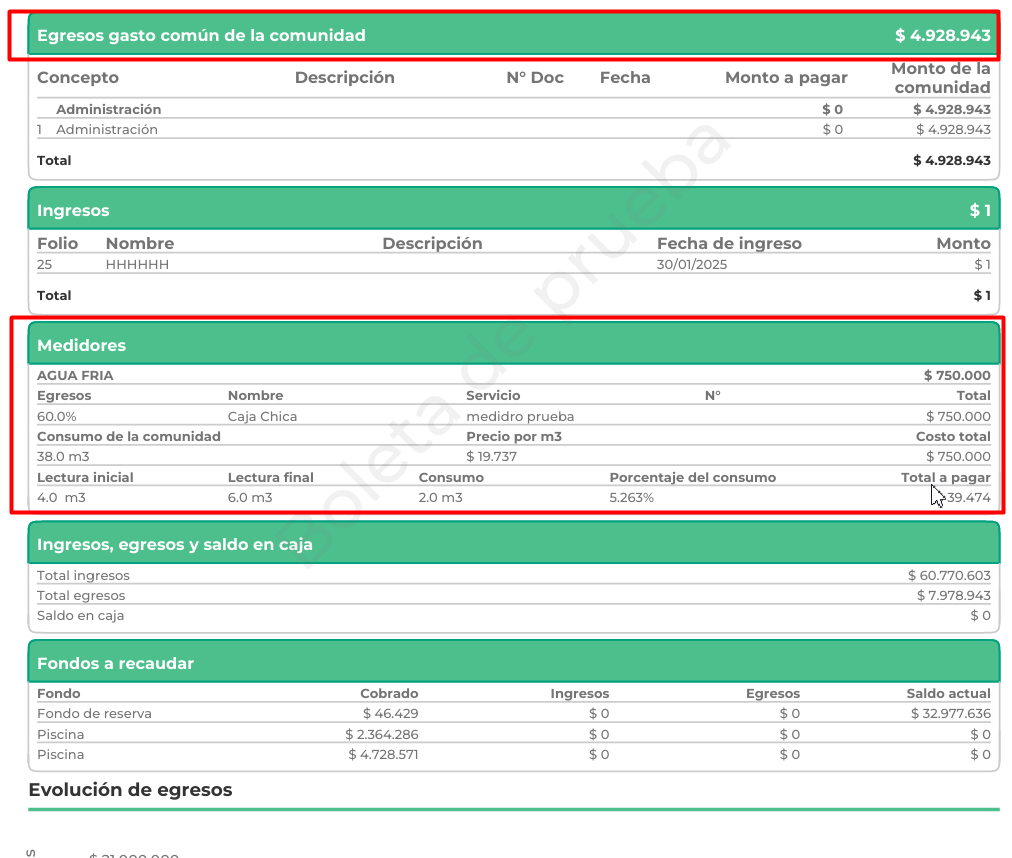Click the collected amount '$ 46.429'

coord(390,714)
